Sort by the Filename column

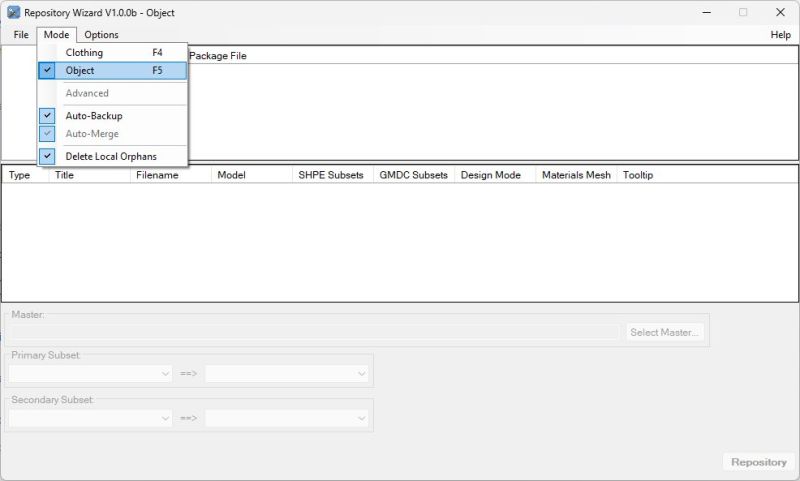[x=170, y=175]
